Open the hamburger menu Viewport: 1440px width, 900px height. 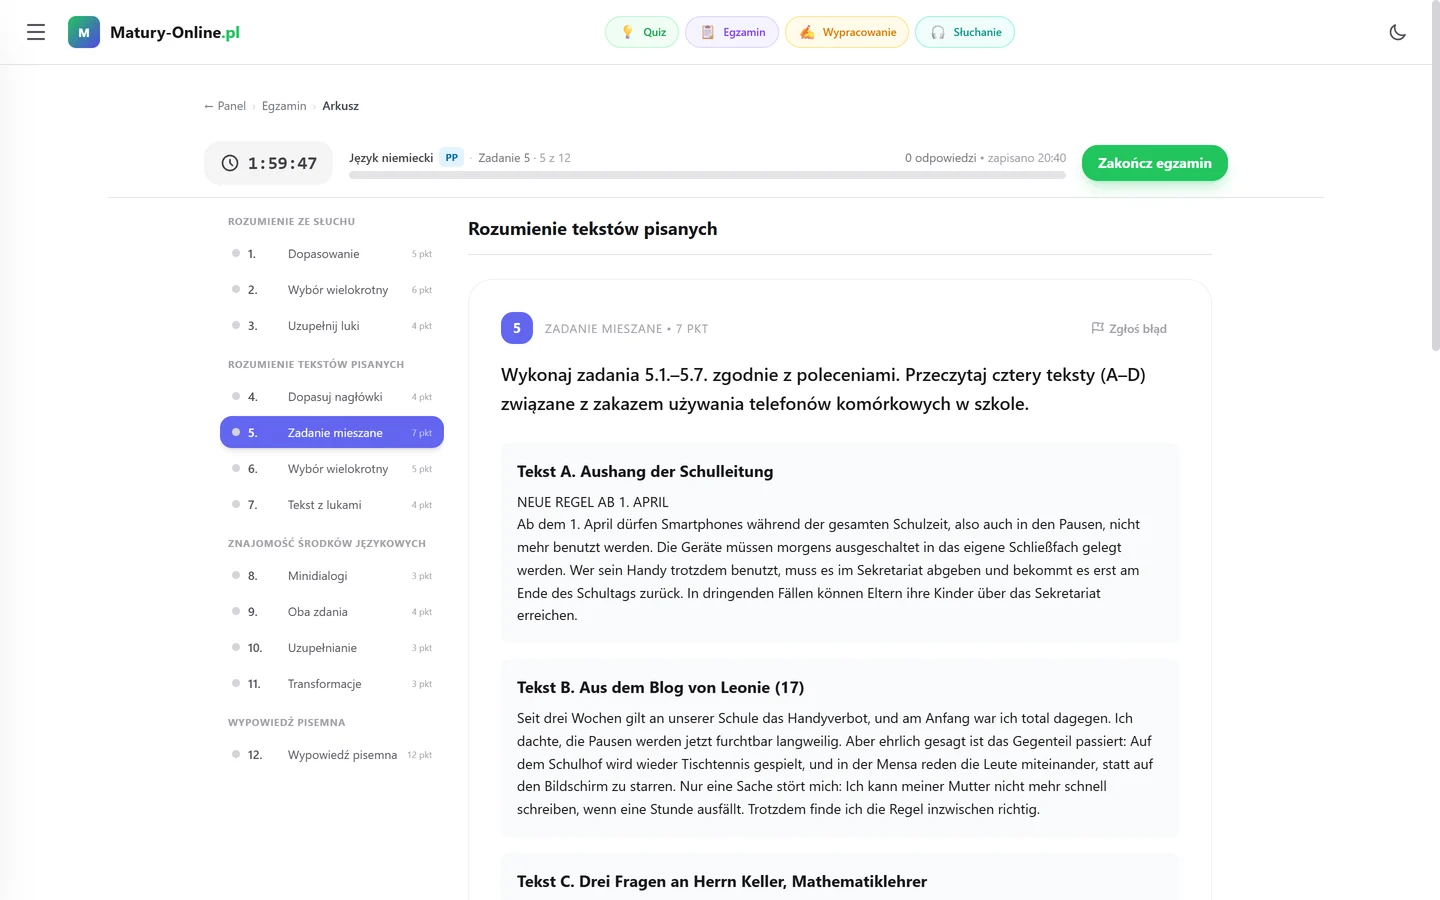point(36,32)
